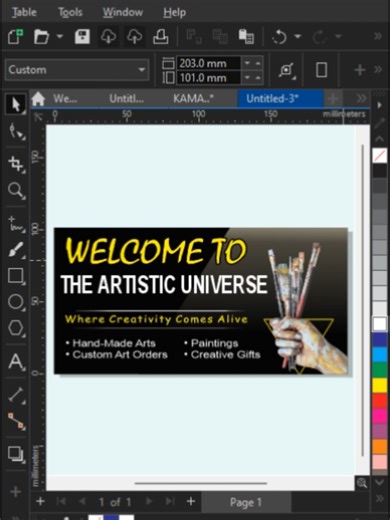Click the page width field 203.0 mm
Image resolution: width=390 pixels, height=520 pixels.
[208, 63]
